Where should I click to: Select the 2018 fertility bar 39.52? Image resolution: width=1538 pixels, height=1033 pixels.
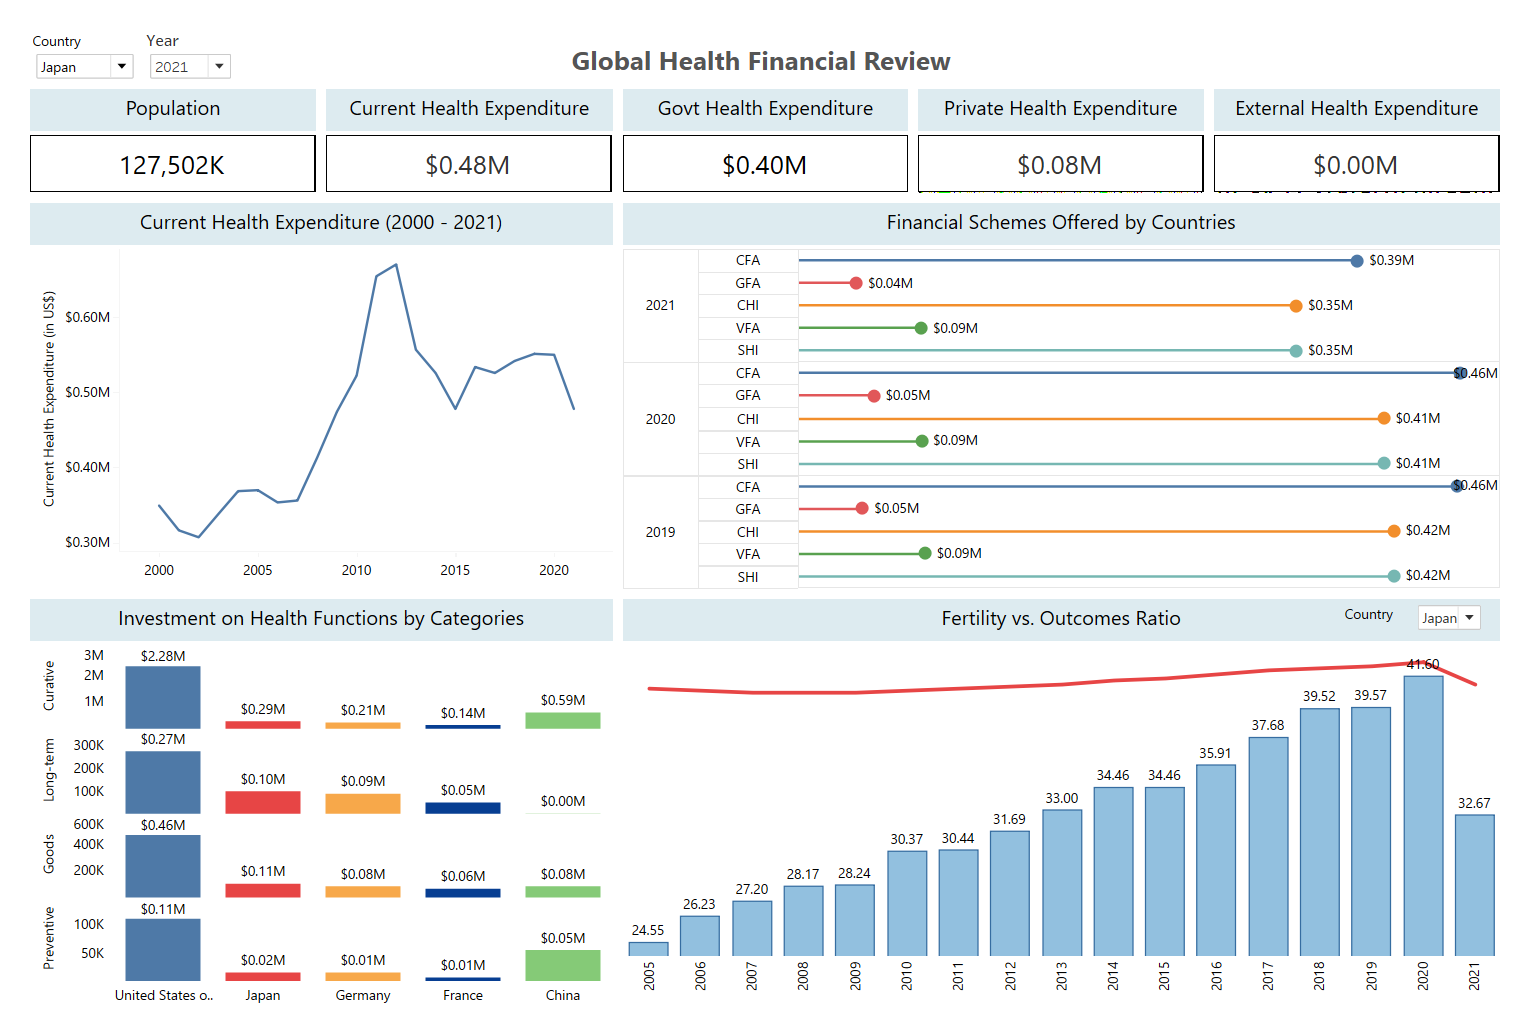click(1320, 832)
